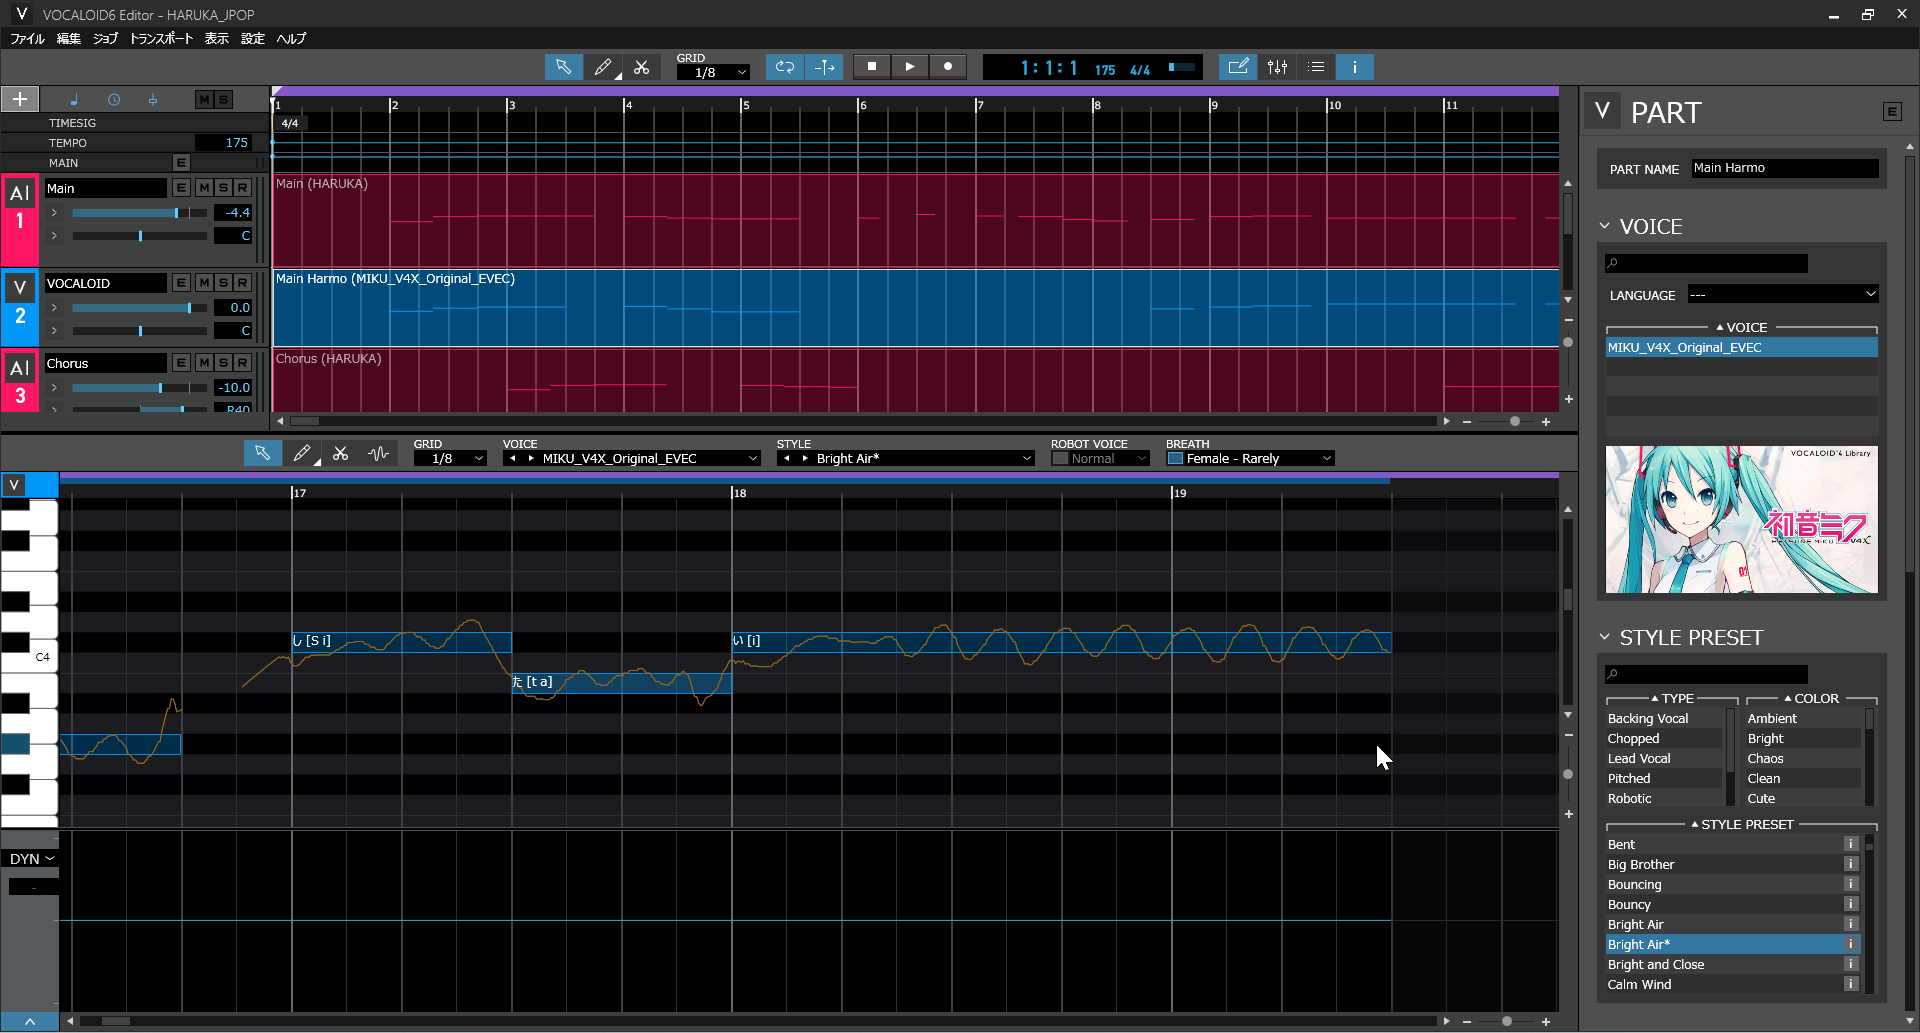This screenshot has height=1033, width=1920.
Task: Click the tuning icon above track list
Action: coord(153,99)
